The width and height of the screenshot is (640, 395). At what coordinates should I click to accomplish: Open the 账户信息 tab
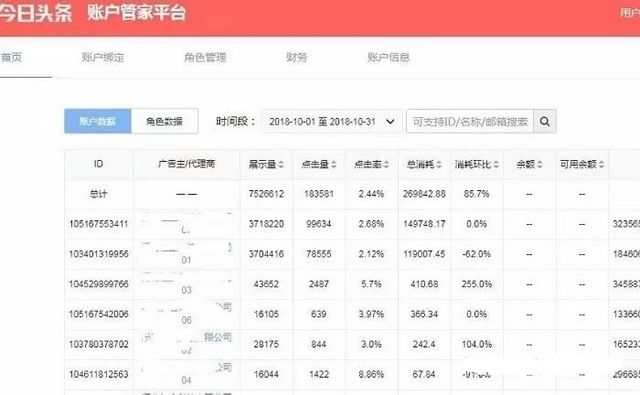coord(388,58)
